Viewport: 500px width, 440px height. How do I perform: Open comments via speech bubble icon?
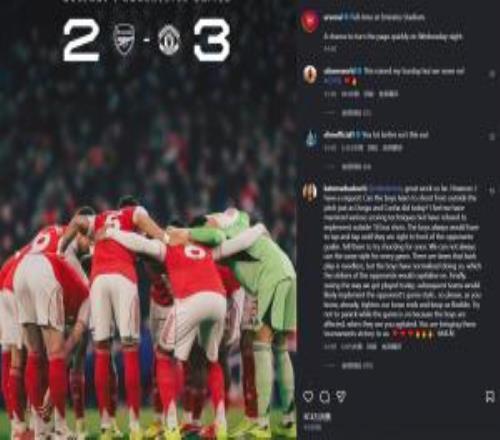tap(324, 396)
